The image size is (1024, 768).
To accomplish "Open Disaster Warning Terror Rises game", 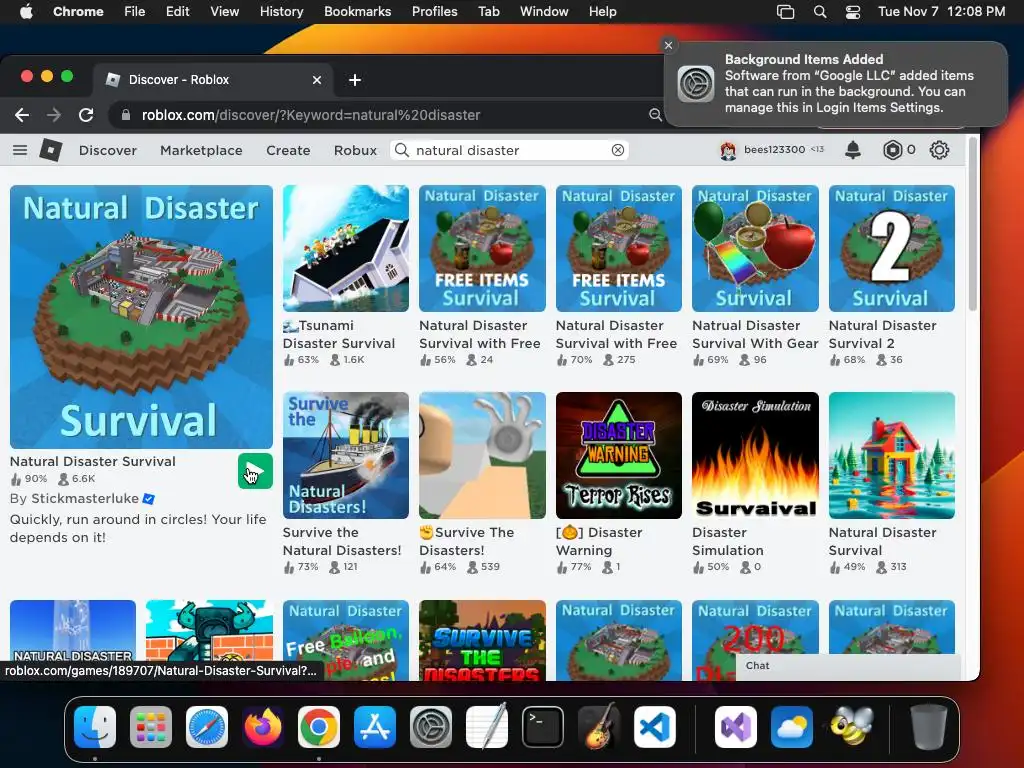I will coord(618,455).
